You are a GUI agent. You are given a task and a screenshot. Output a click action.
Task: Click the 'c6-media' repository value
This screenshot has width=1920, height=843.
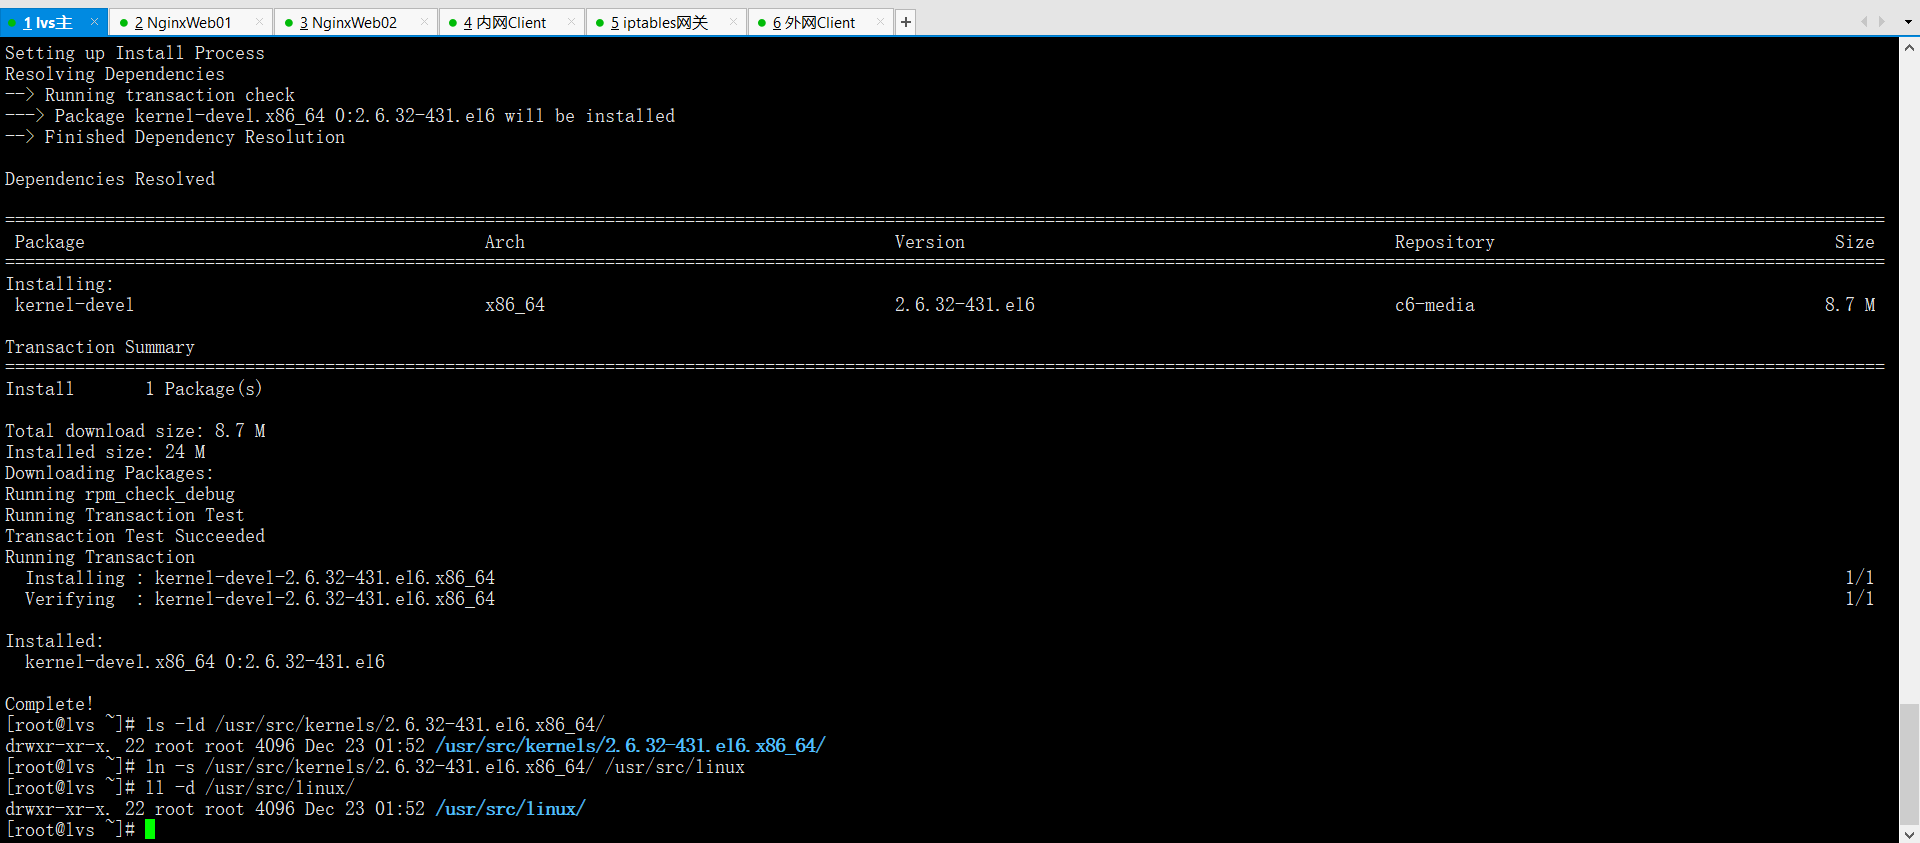[1434, 304]
